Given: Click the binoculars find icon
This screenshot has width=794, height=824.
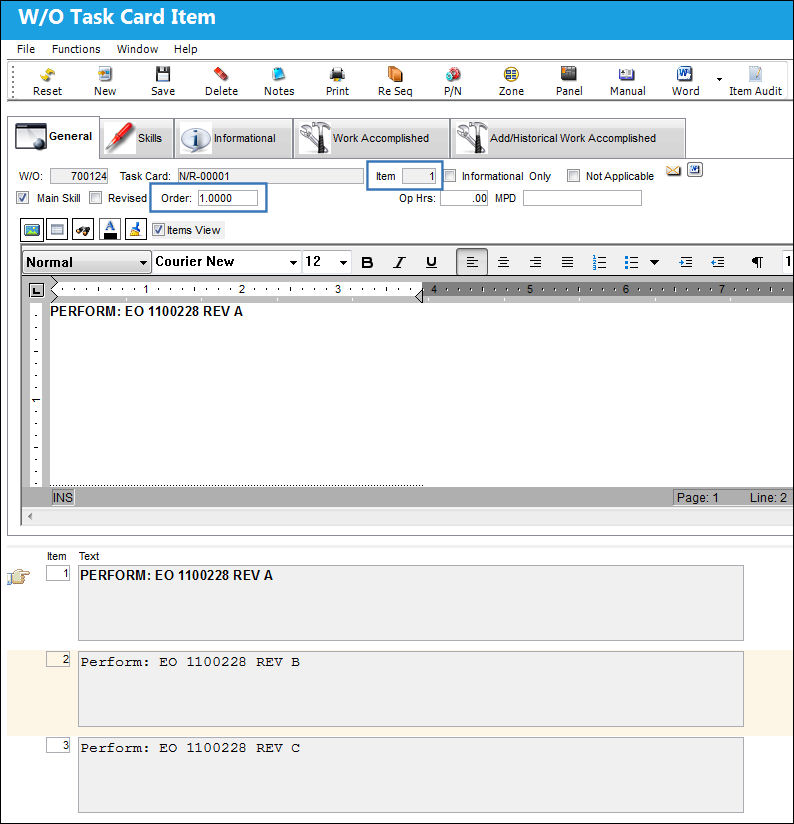Looking at the screenshot, I should 83,230.
